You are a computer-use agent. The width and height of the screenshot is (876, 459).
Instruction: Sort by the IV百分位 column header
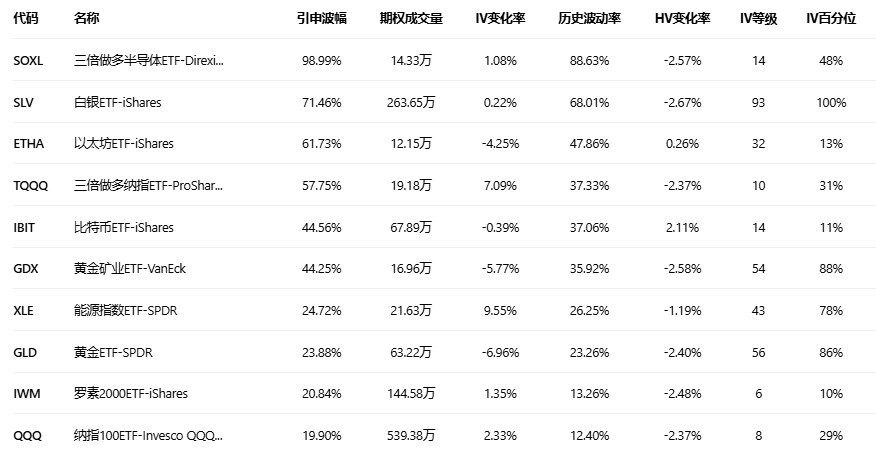[x=830, y=19]
